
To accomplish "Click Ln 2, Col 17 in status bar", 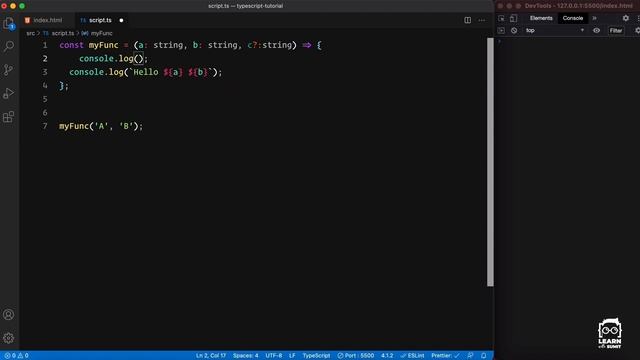I will (x=211, y=356).
